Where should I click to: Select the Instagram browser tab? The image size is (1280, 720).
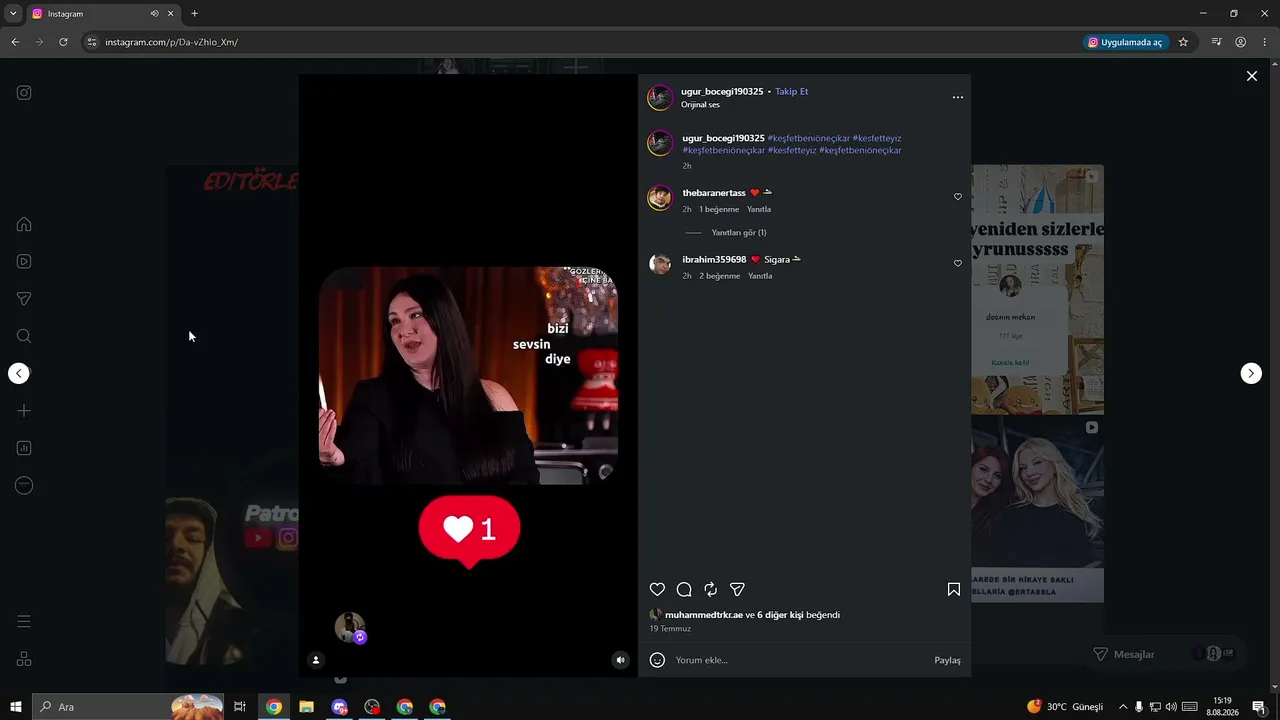tap(102, 14)
